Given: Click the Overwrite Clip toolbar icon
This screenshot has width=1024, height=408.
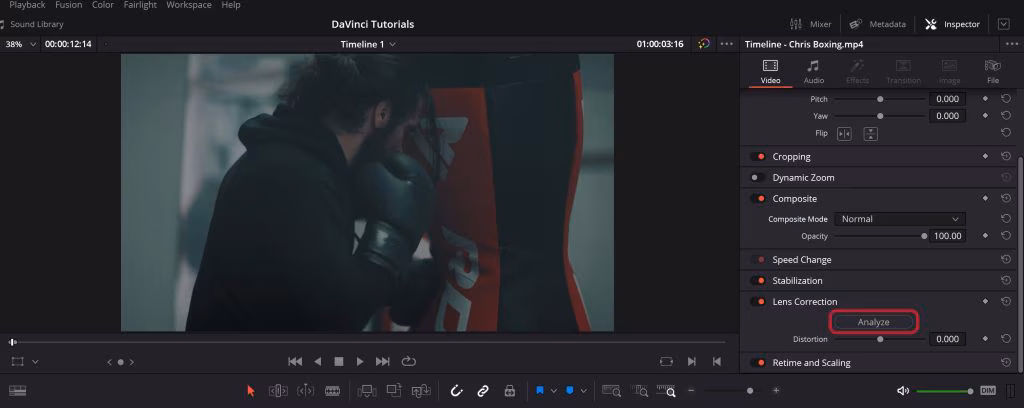Looking at the screenshot, I should (394, 390).
